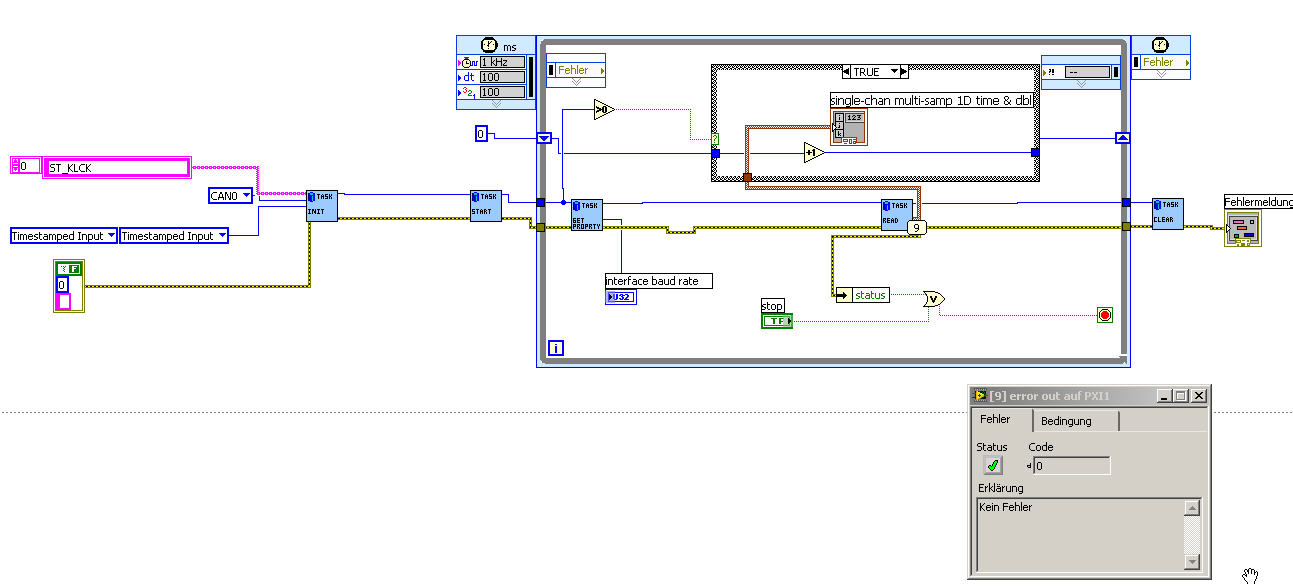Click the dt value 100

click(502, 77)
